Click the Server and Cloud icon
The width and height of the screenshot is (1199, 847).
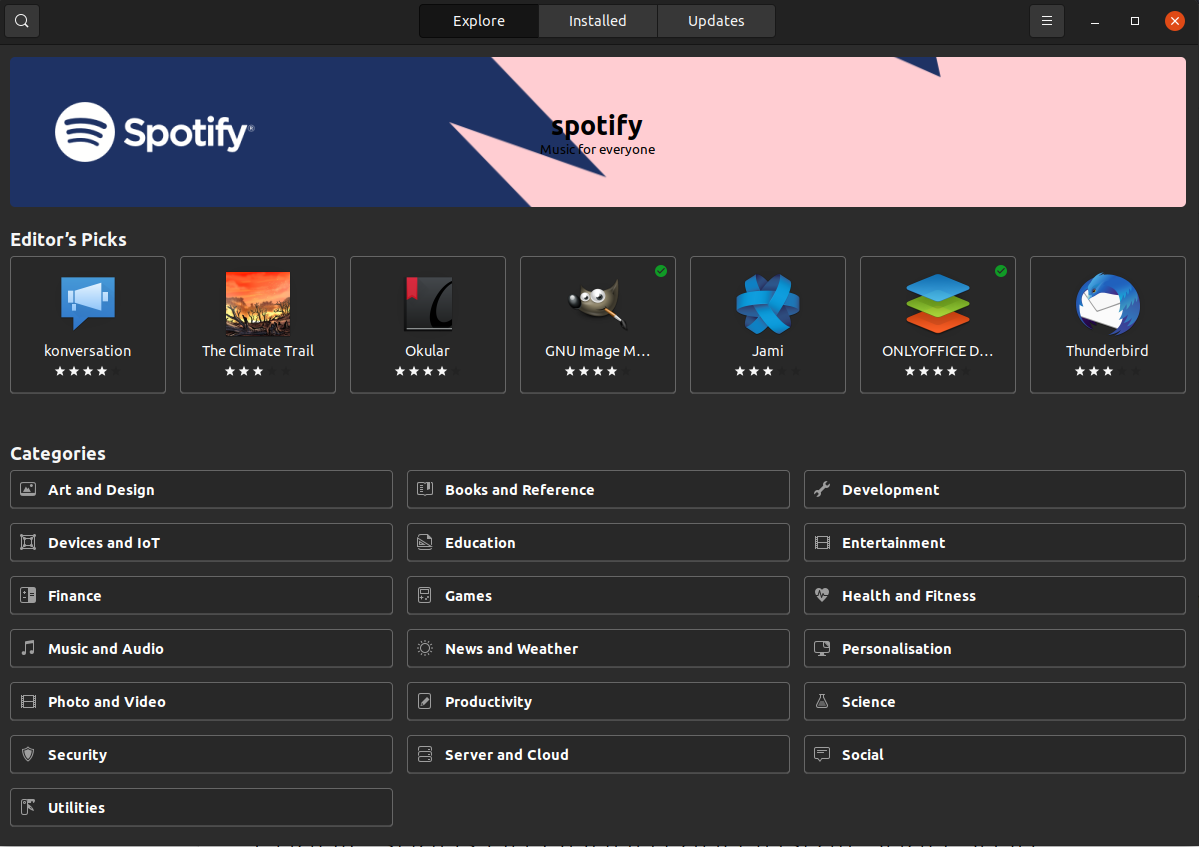click(425, 754)
